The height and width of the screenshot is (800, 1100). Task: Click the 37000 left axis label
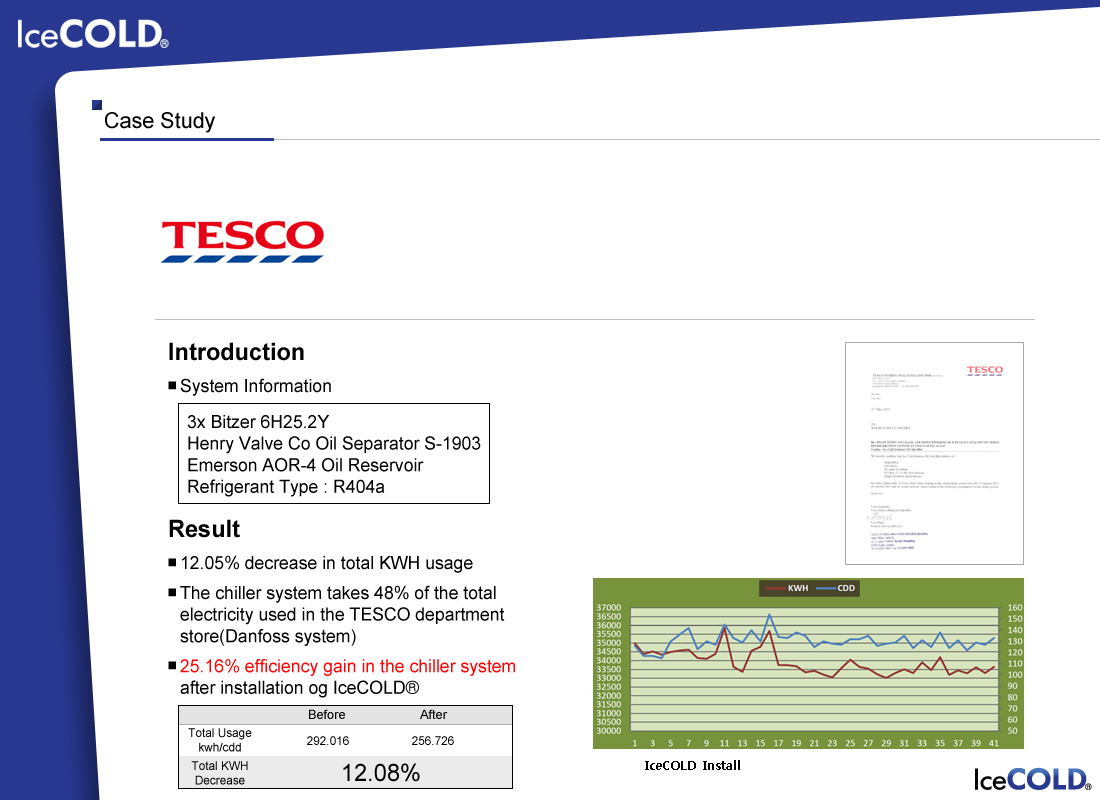click(x=608, y=608)
